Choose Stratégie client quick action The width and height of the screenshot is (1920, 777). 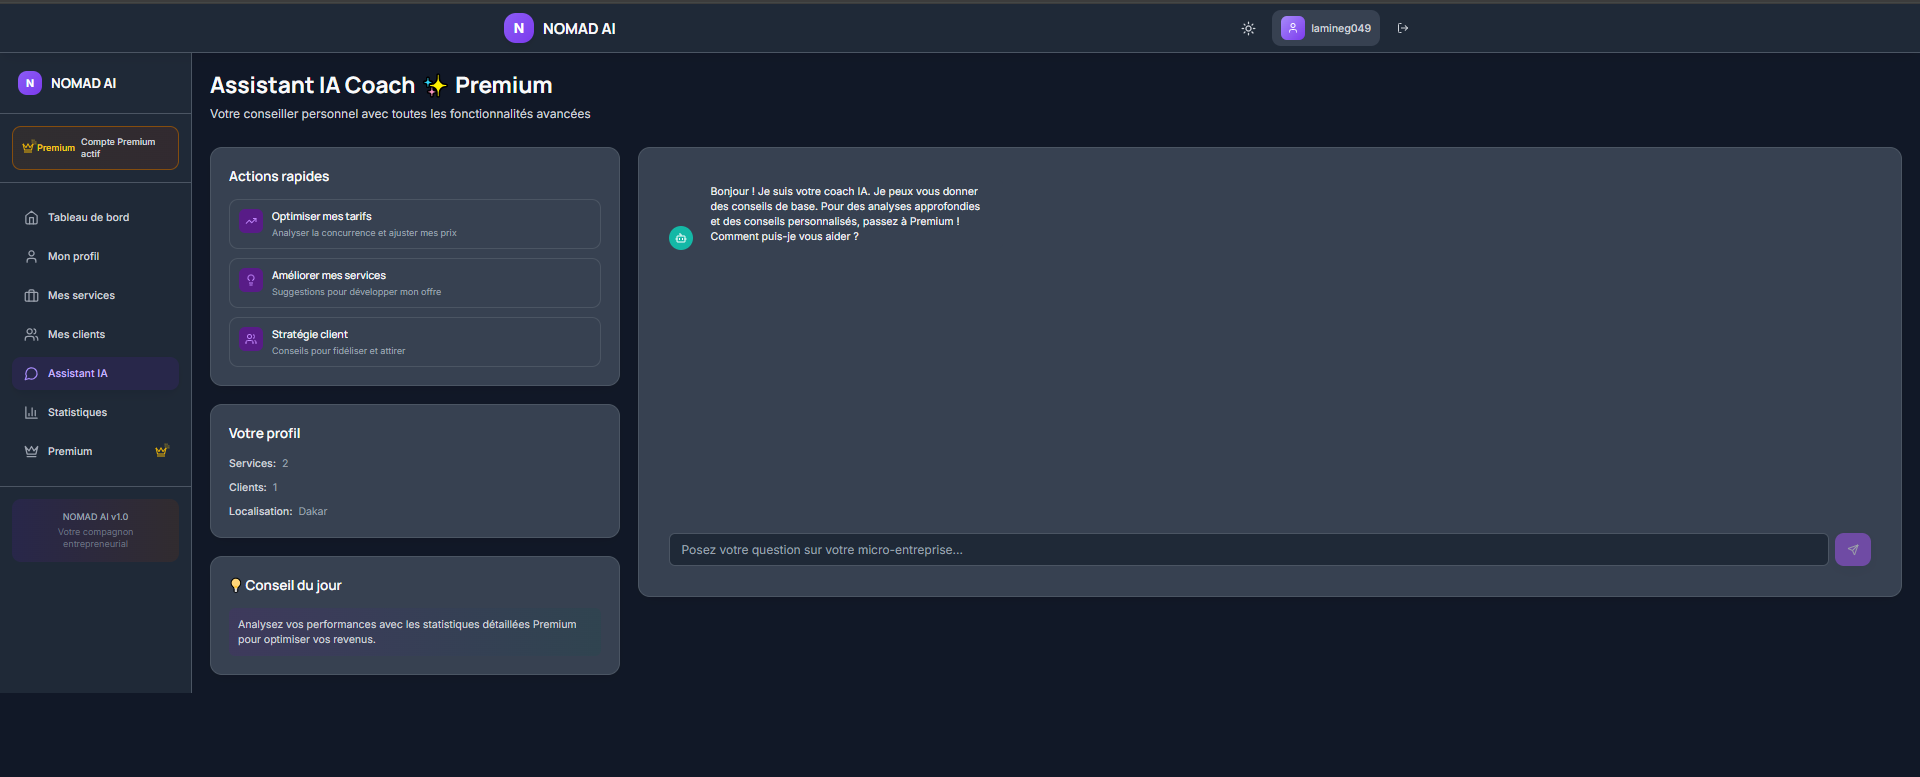(x=414, y=342)
